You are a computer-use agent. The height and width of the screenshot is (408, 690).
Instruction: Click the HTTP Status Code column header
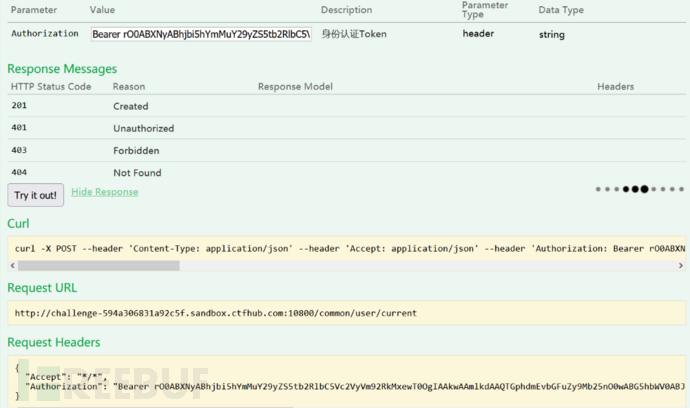tap(51, 87)
